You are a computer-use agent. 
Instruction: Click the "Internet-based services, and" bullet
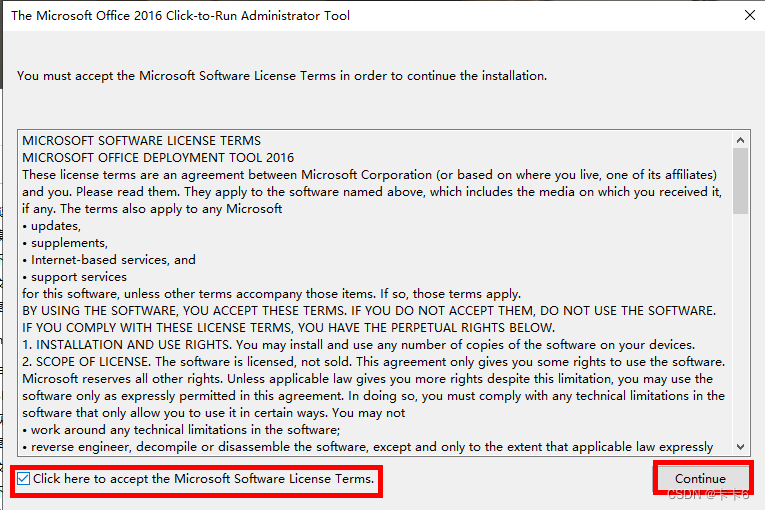113,260
